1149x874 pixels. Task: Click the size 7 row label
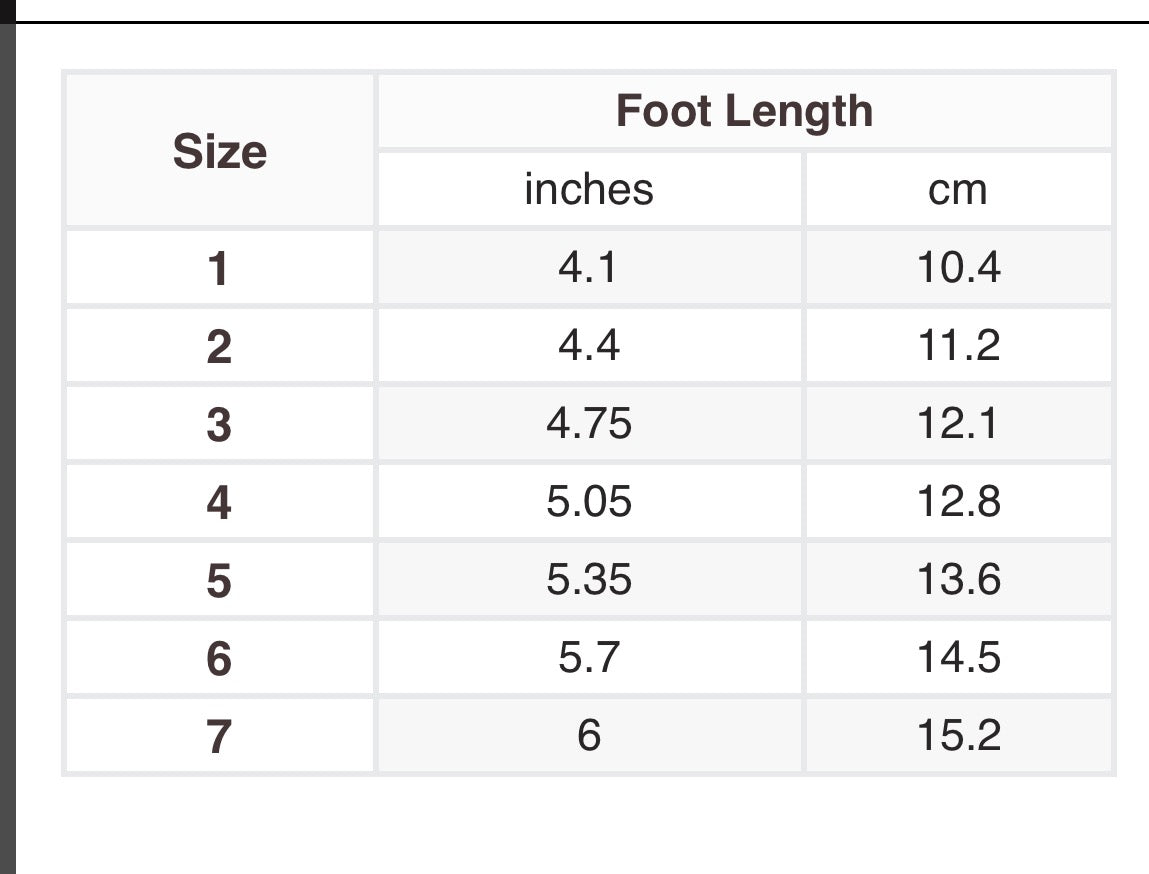coord(219,736)
